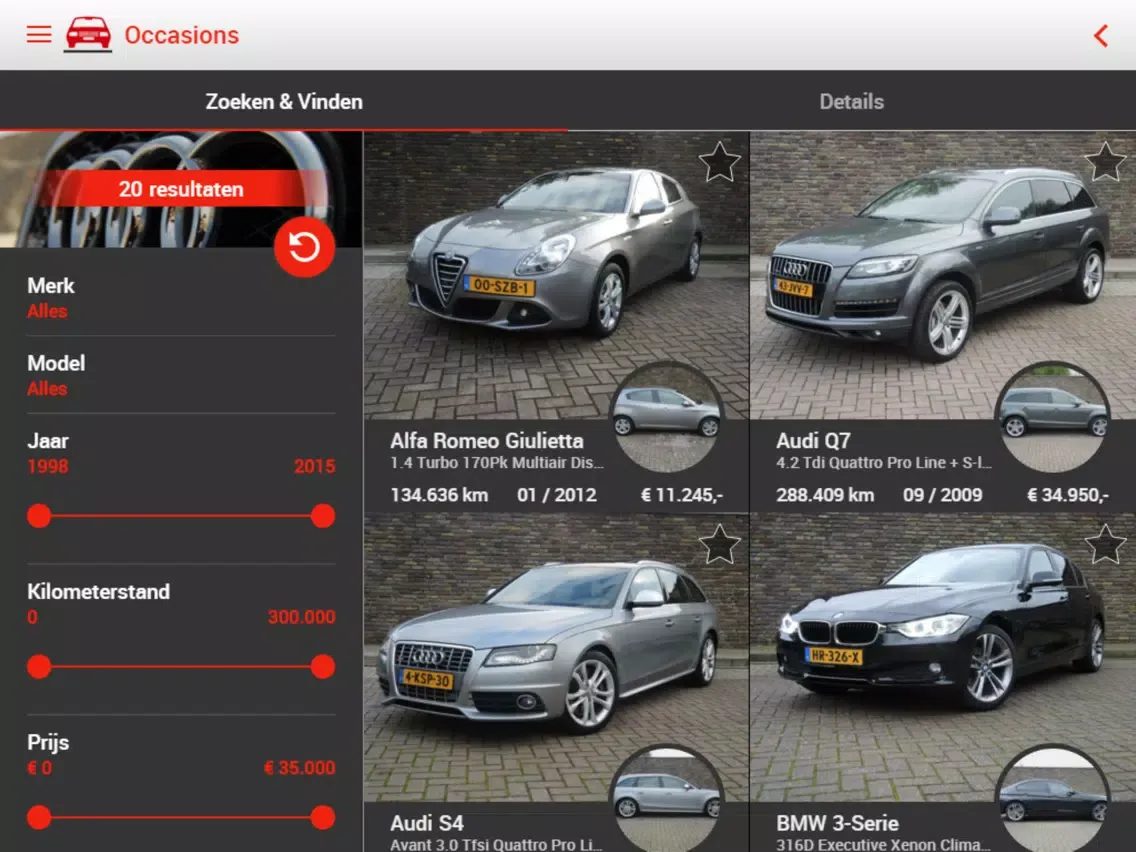Favorite the Alfa Romeo Giulietta with star
This screenshot has height=852, width=1136.
(x=719, y=162)
